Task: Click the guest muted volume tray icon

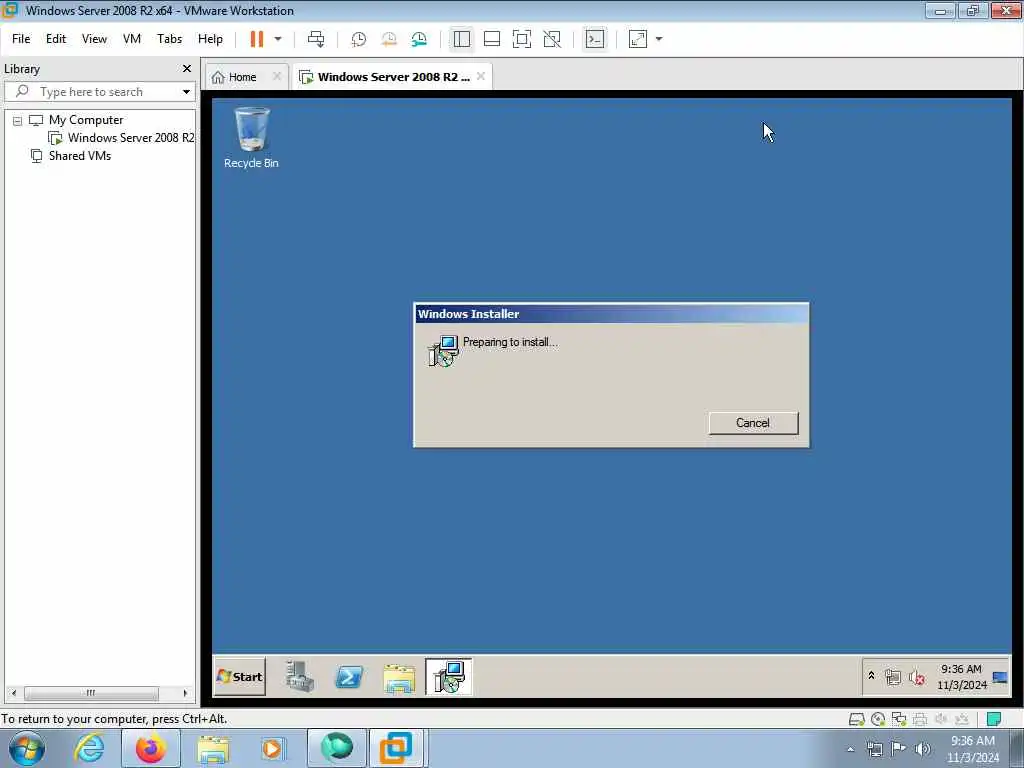Action: point(917,678)
